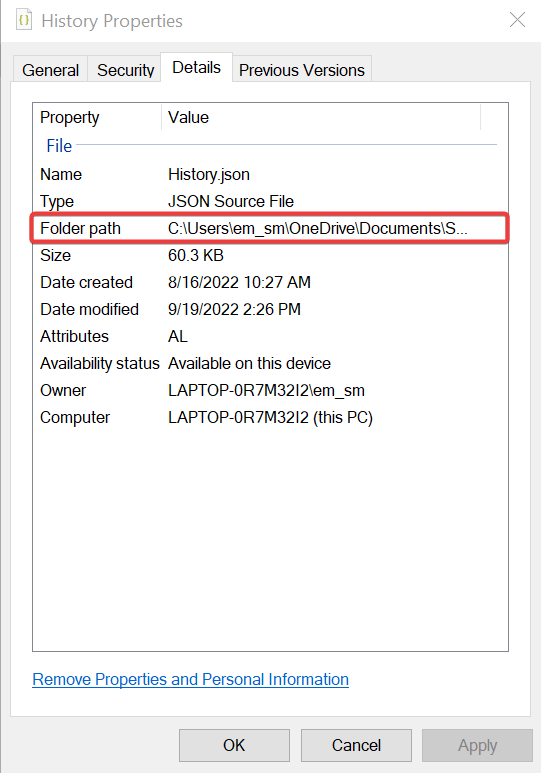Select the History.json name value

click(209, 175)
